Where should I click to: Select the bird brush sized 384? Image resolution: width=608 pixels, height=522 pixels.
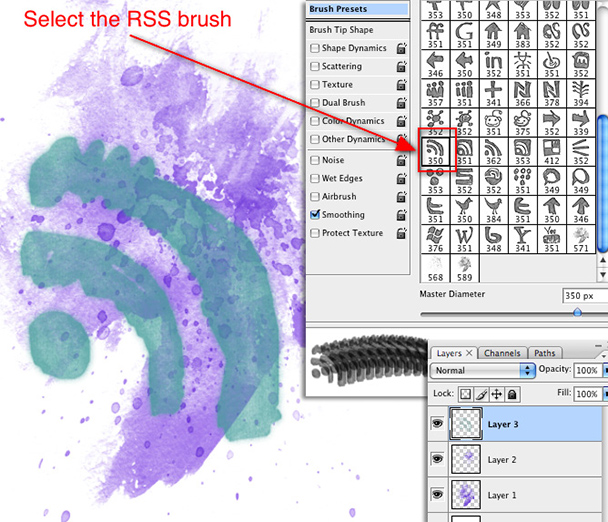[x=493, y=210]
